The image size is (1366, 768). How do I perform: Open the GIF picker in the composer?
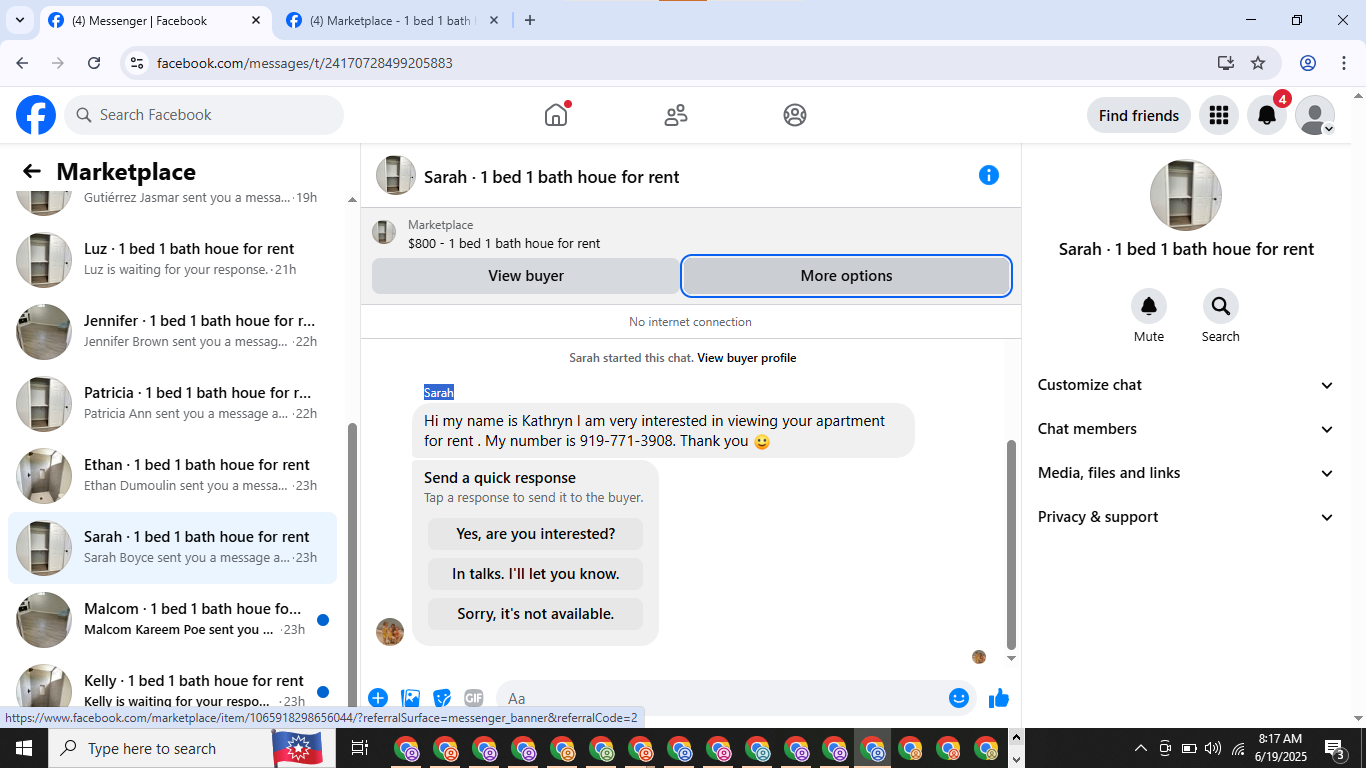pos(474,698)
